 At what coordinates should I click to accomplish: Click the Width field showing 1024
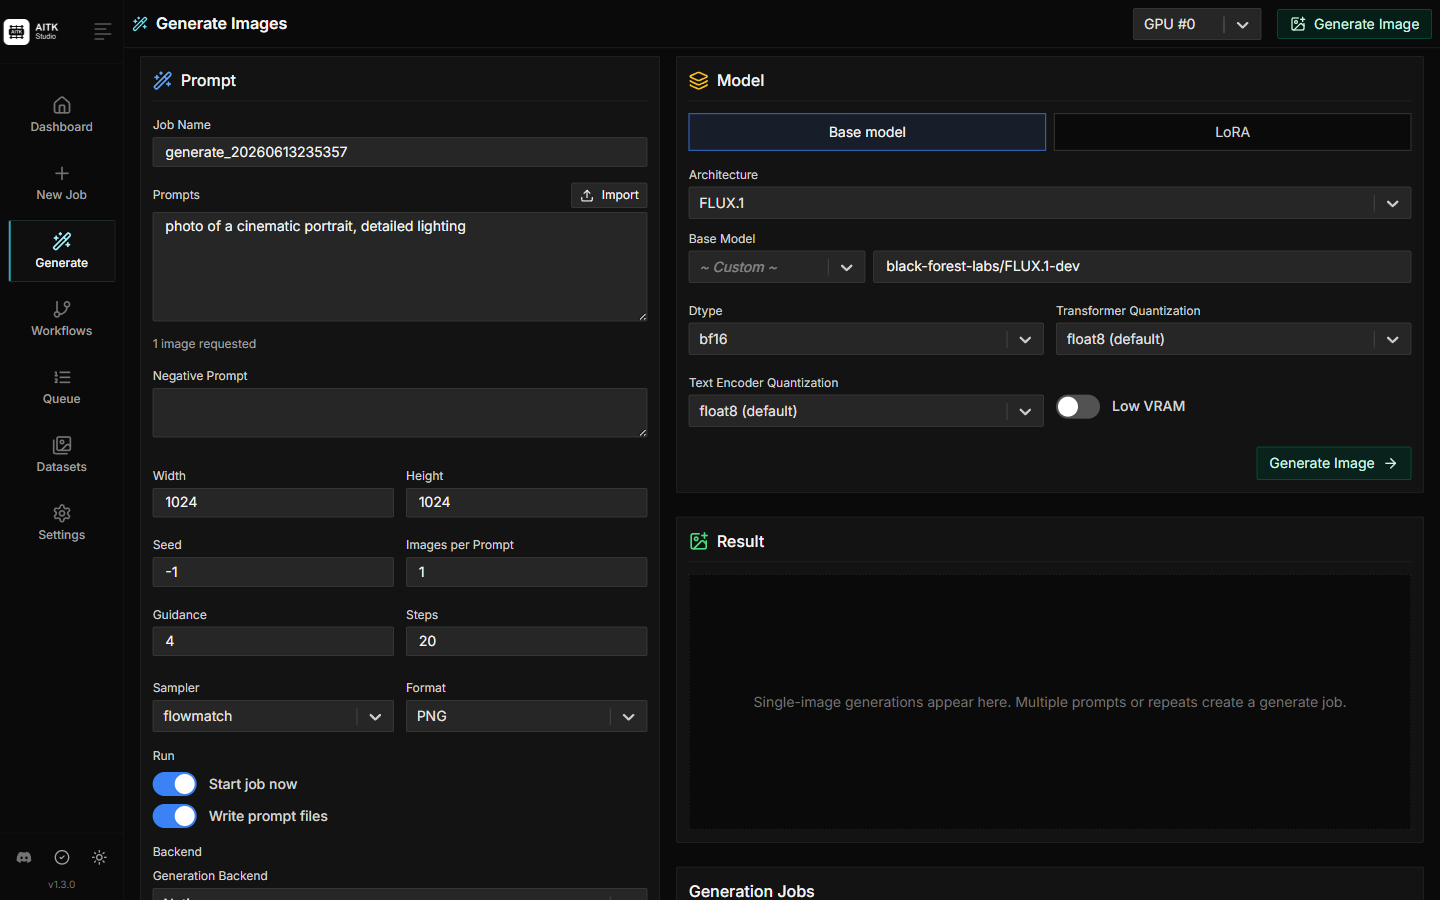click(x=273, y=502)
